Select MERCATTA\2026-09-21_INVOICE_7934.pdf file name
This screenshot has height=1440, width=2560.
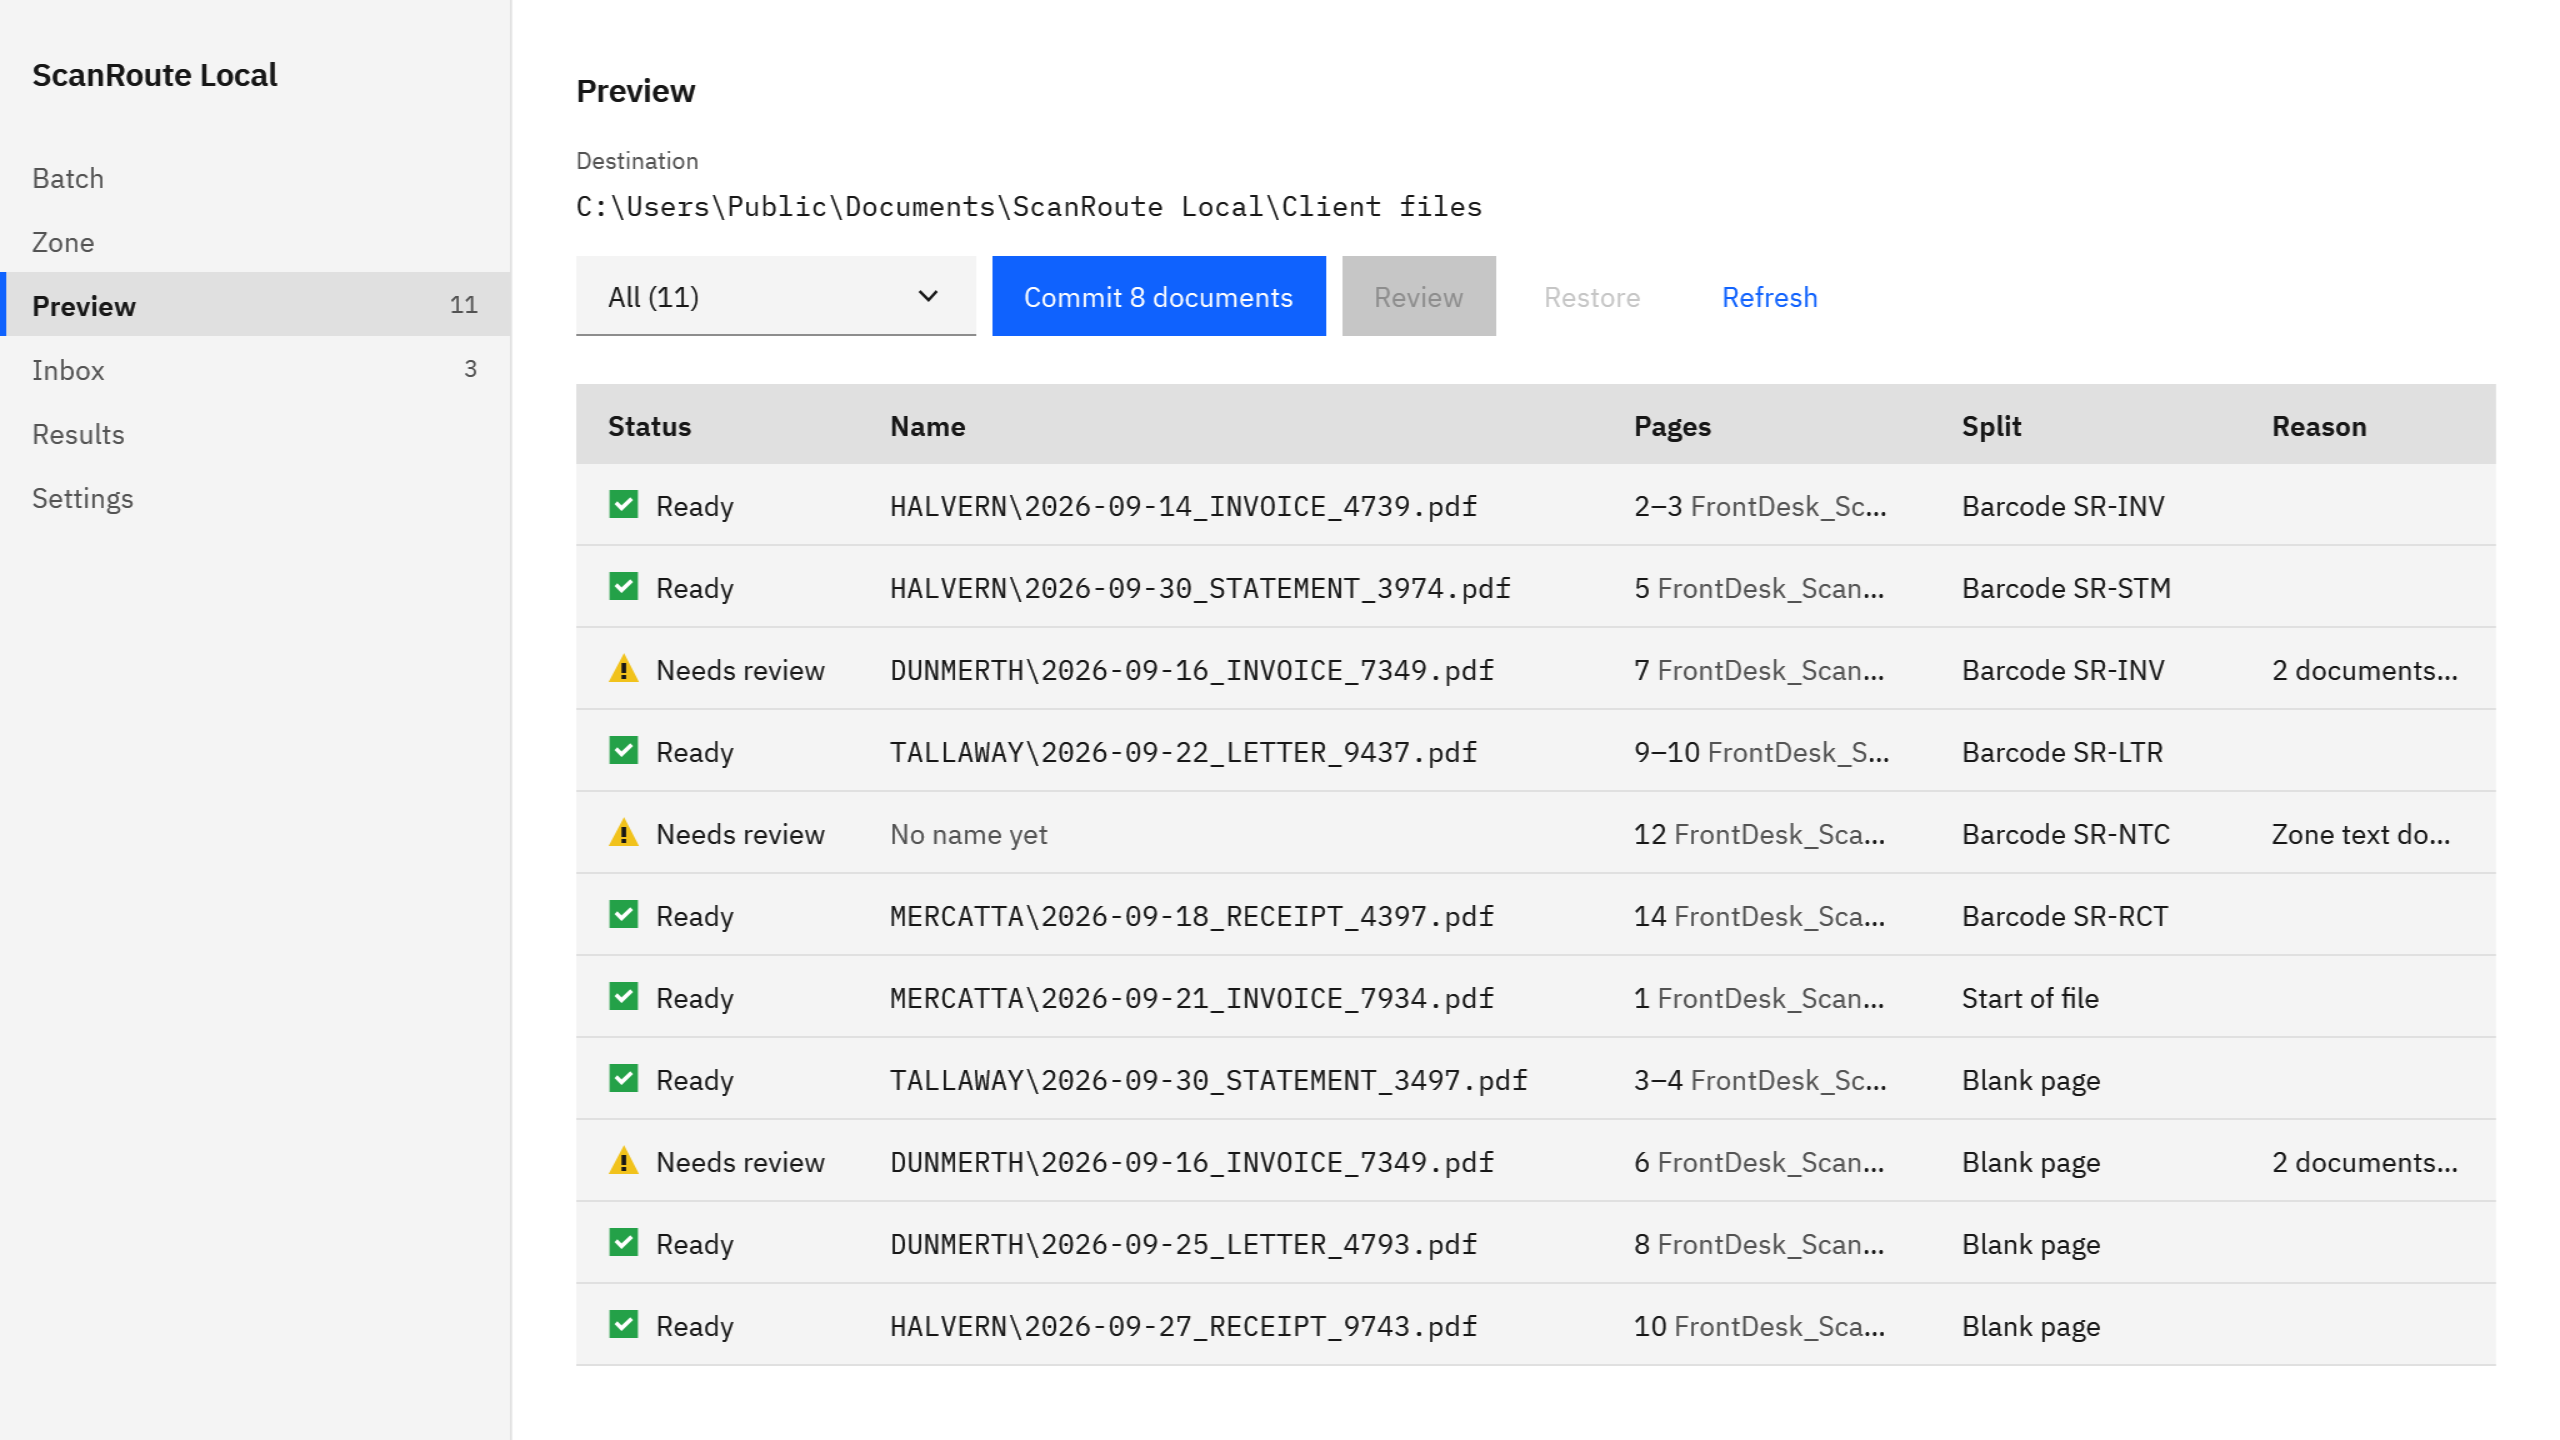click(1192, 998)
